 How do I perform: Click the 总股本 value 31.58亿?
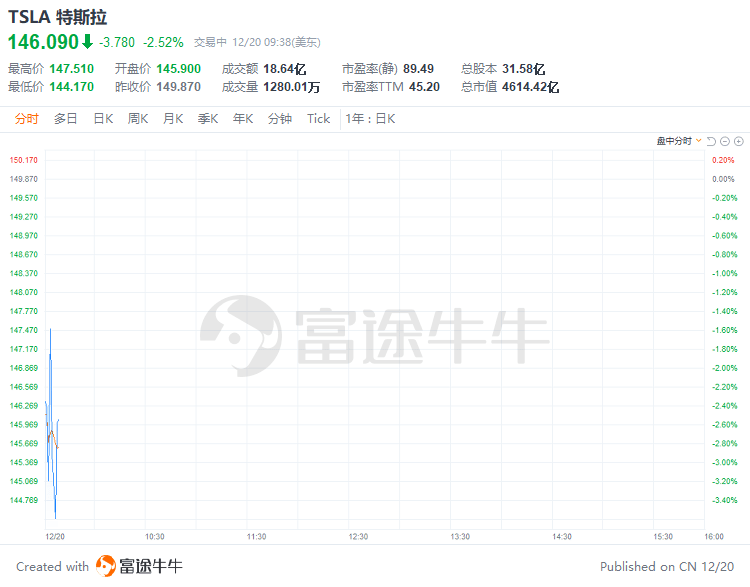(x=524, y=69)
